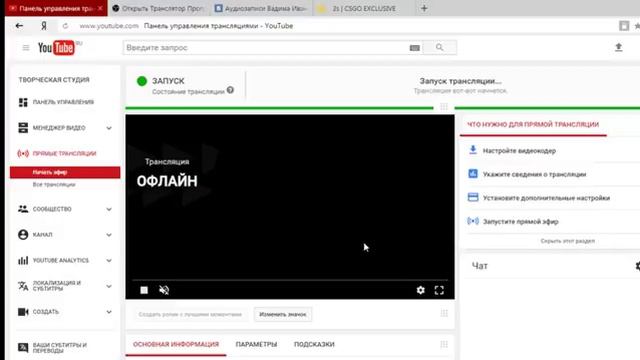640x360 pixels.
Task: Click the Скрыть этот раздел link
Action: [567, 241]
